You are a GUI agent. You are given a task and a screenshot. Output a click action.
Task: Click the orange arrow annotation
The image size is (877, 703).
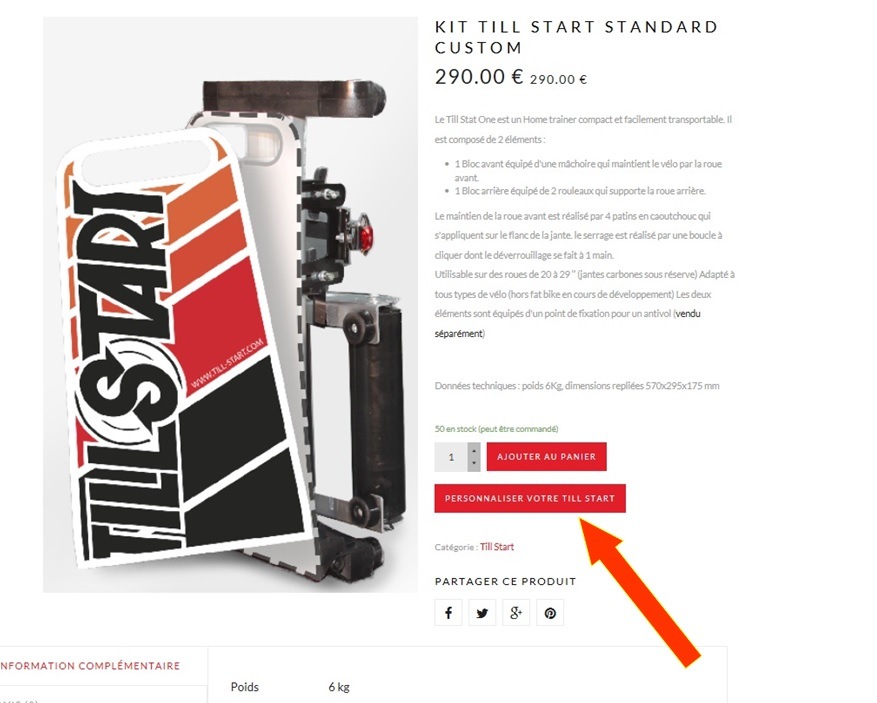(638, 591)
